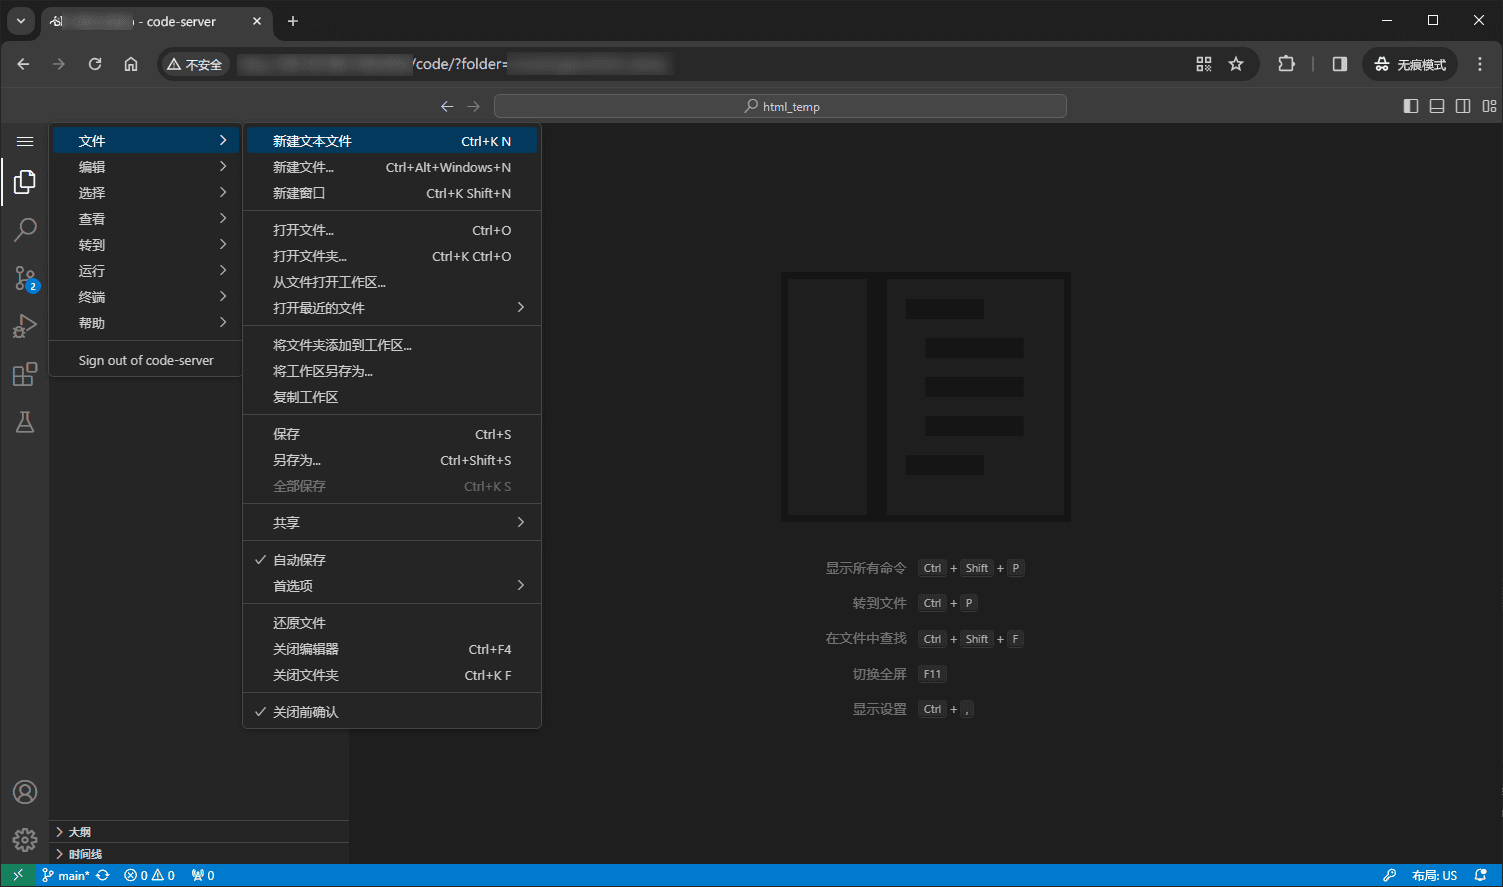1503x887 pixels.
Task: Bookmark this page with star icon
Action: [1236, 64]
